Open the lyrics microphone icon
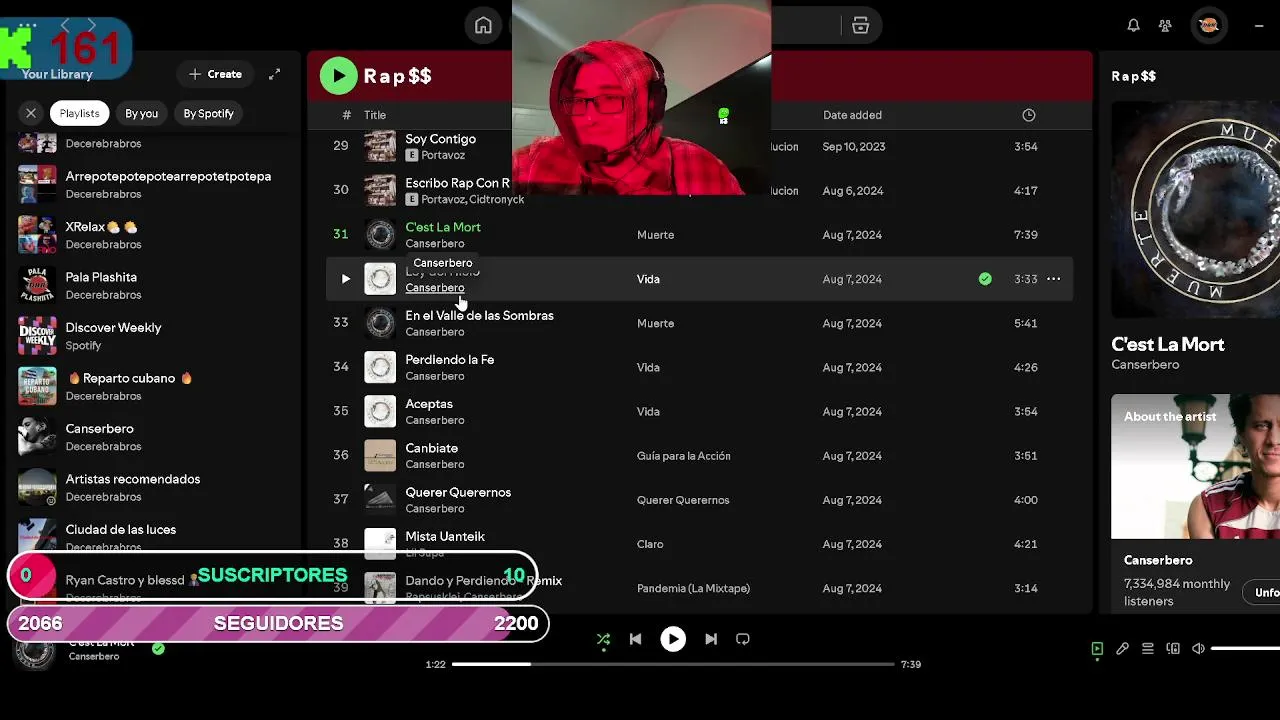The image size is (1280, 720). pyautogui.click(x=1122, y=649)
